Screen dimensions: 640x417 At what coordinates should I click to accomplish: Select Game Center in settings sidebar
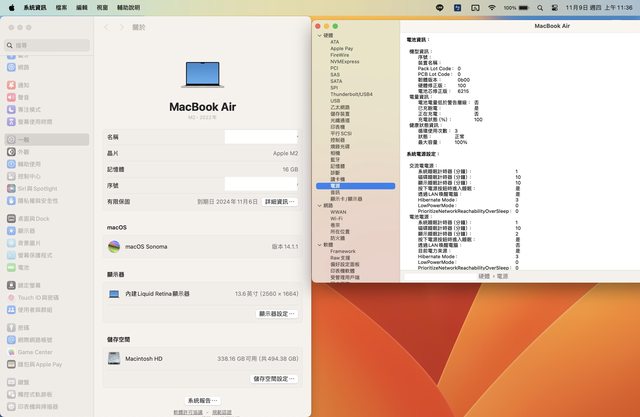tap(34, 352)
